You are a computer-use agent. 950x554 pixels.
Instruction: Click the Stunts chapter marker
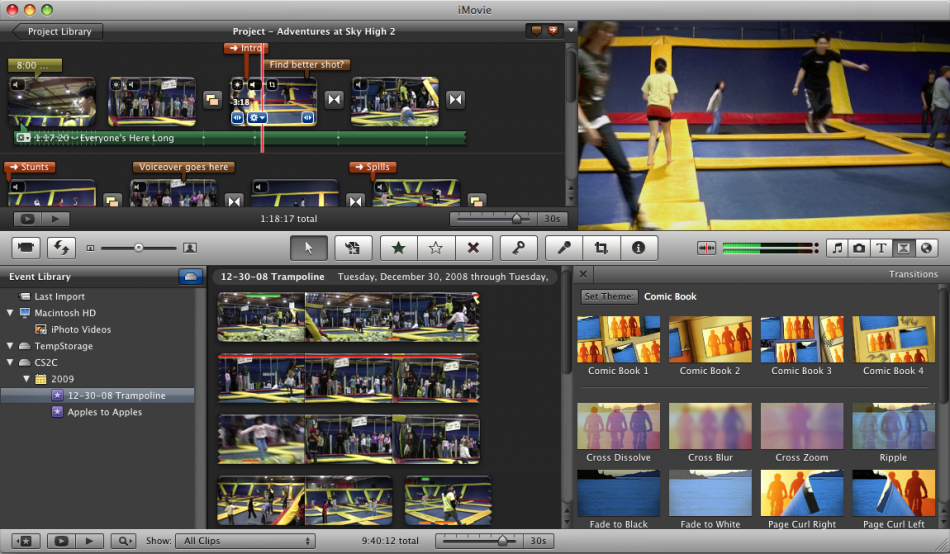[x=30, y=167]
